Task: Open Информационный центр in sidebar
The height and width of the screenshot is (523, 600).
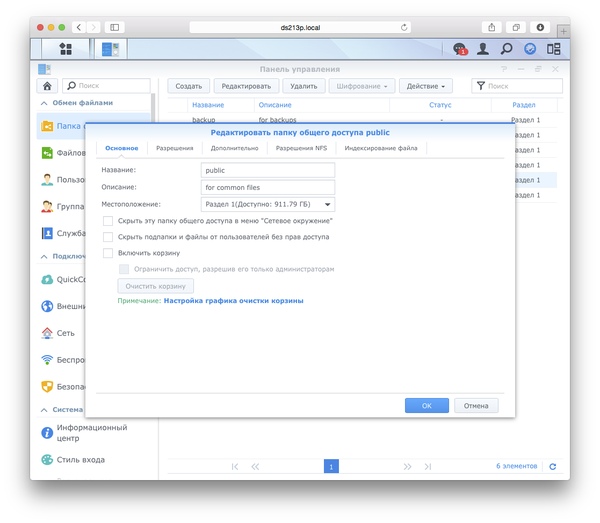Action: click(x=91, y=433)
